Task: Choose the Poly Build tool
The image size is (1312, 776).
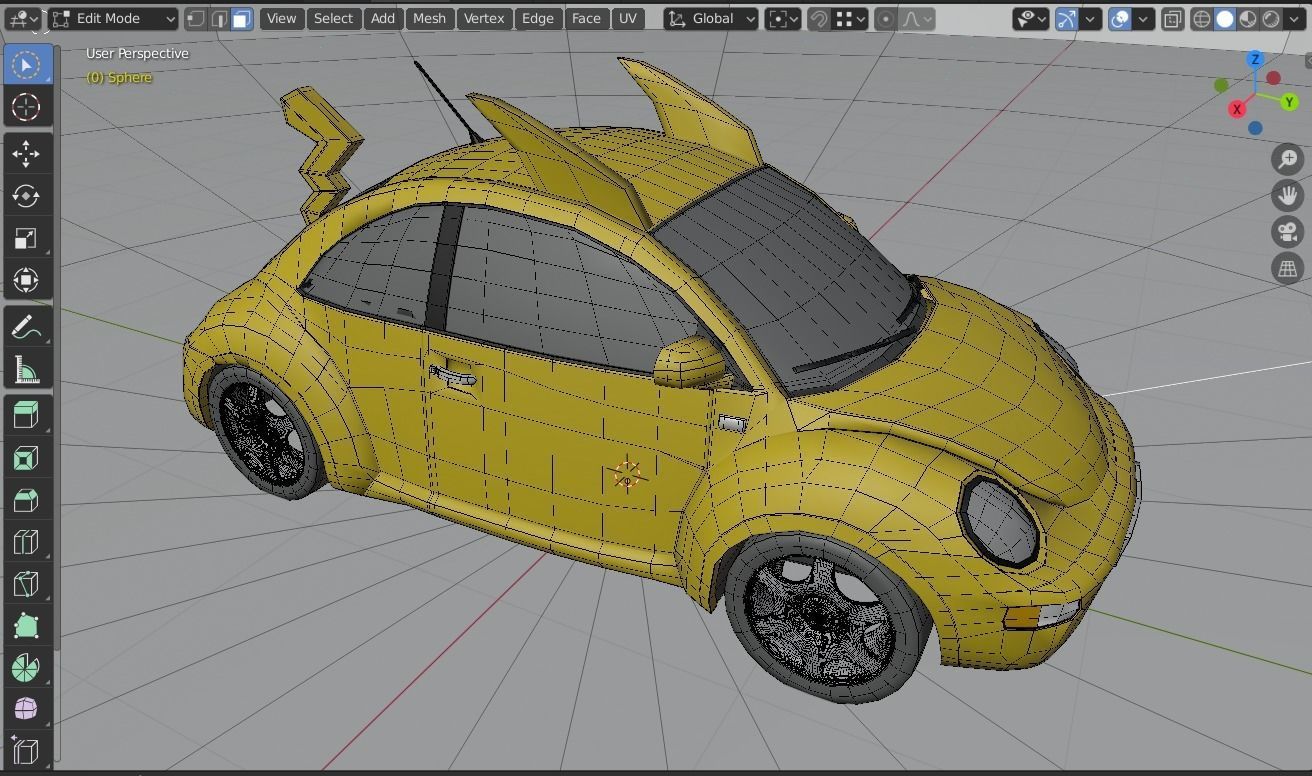Action: pyautogui.click(x=26, y=626)
